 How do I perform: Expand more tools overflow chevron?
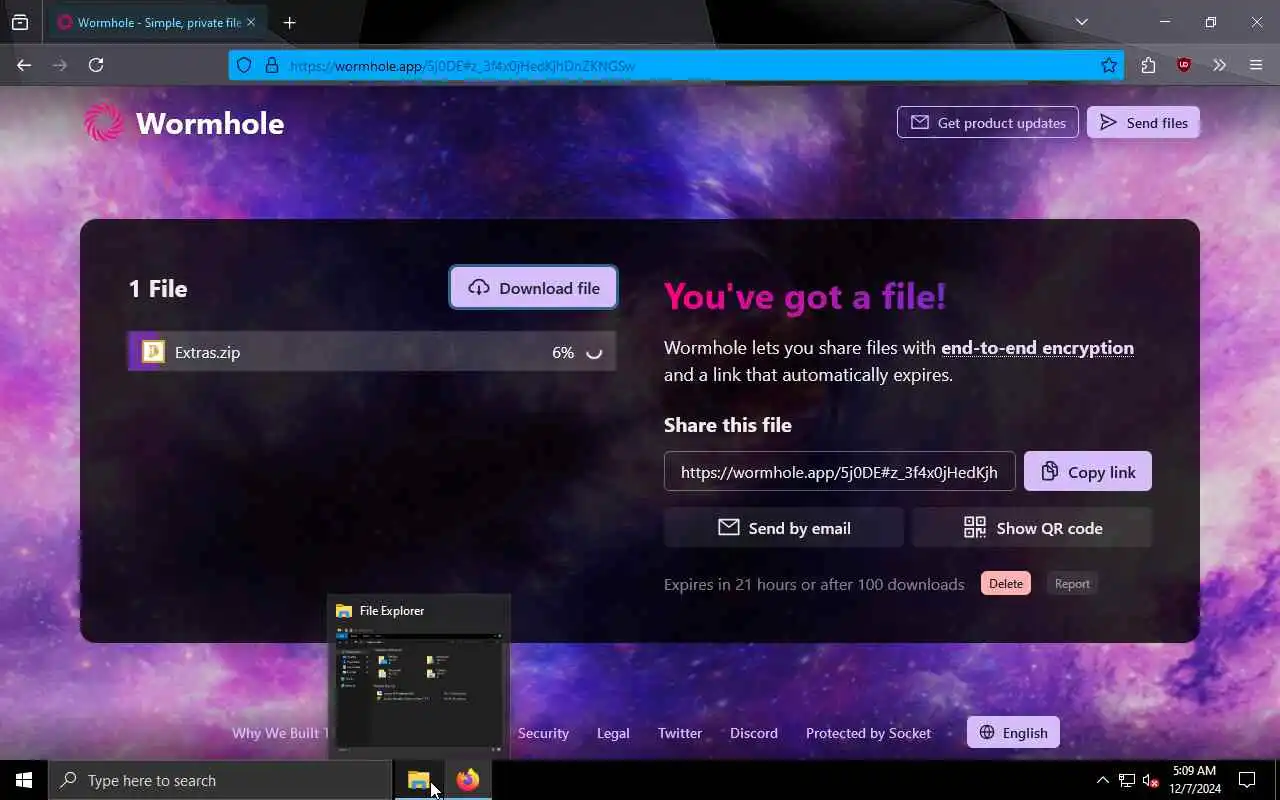[1219, 65]
